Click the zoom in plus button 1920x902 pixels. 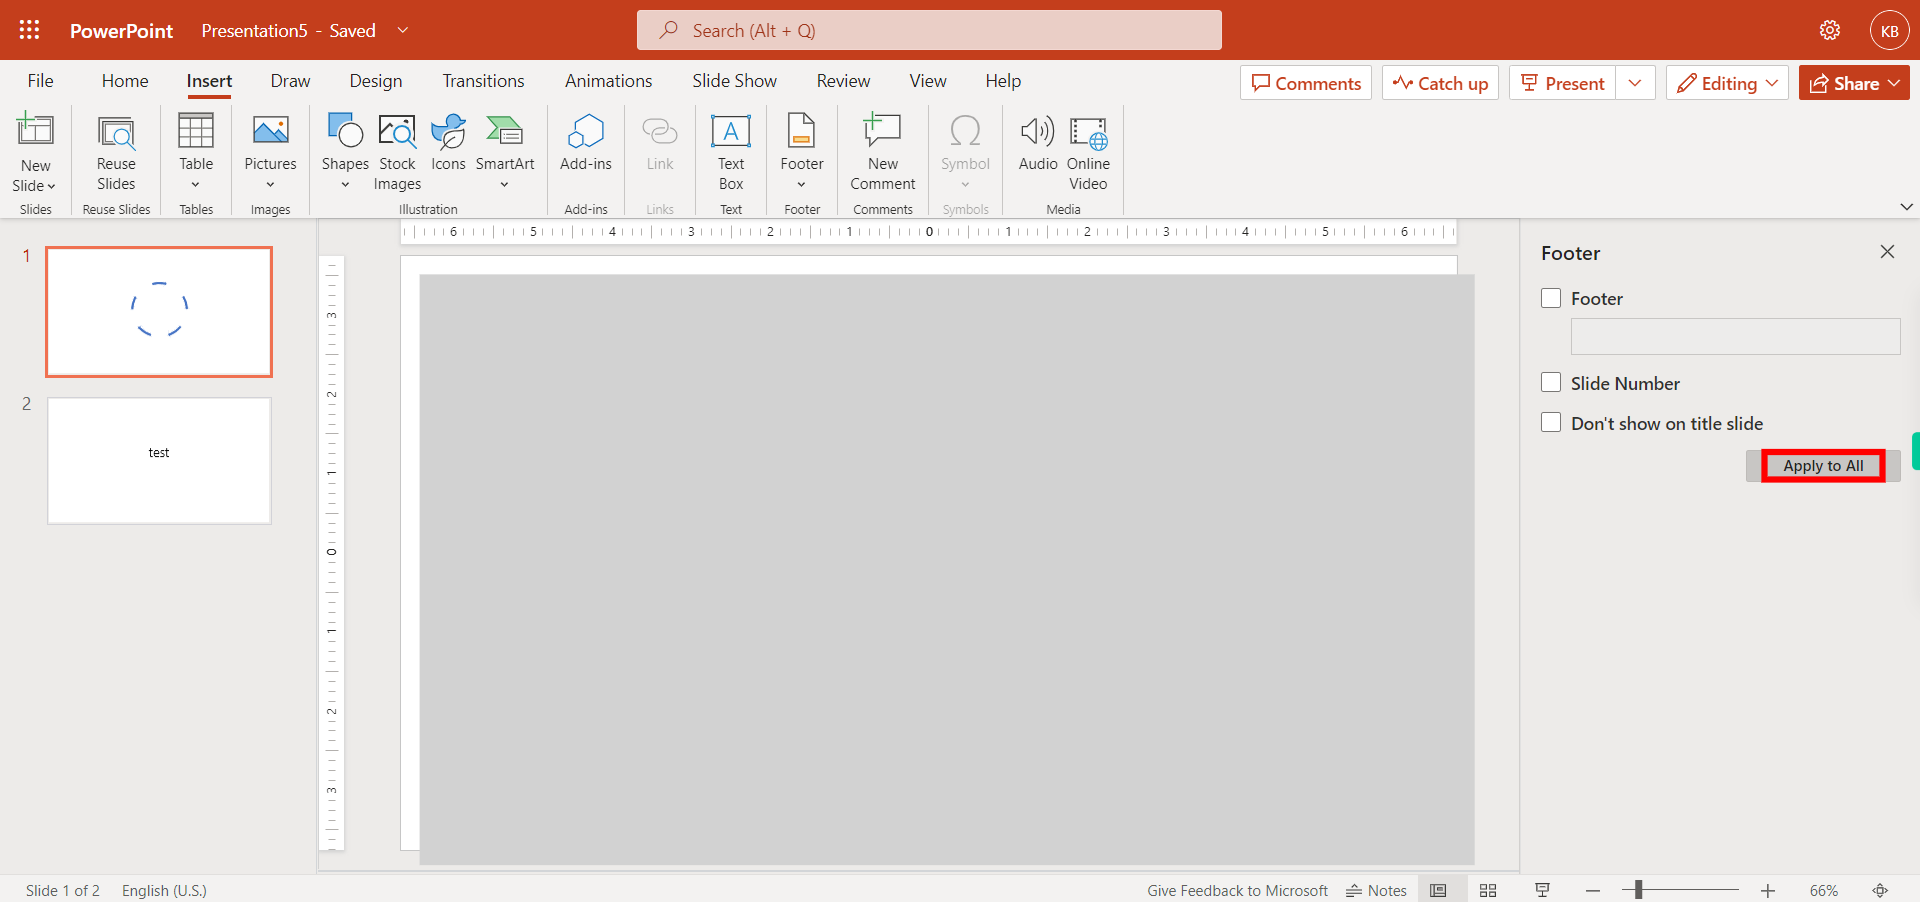click(x=1768, y=890)
